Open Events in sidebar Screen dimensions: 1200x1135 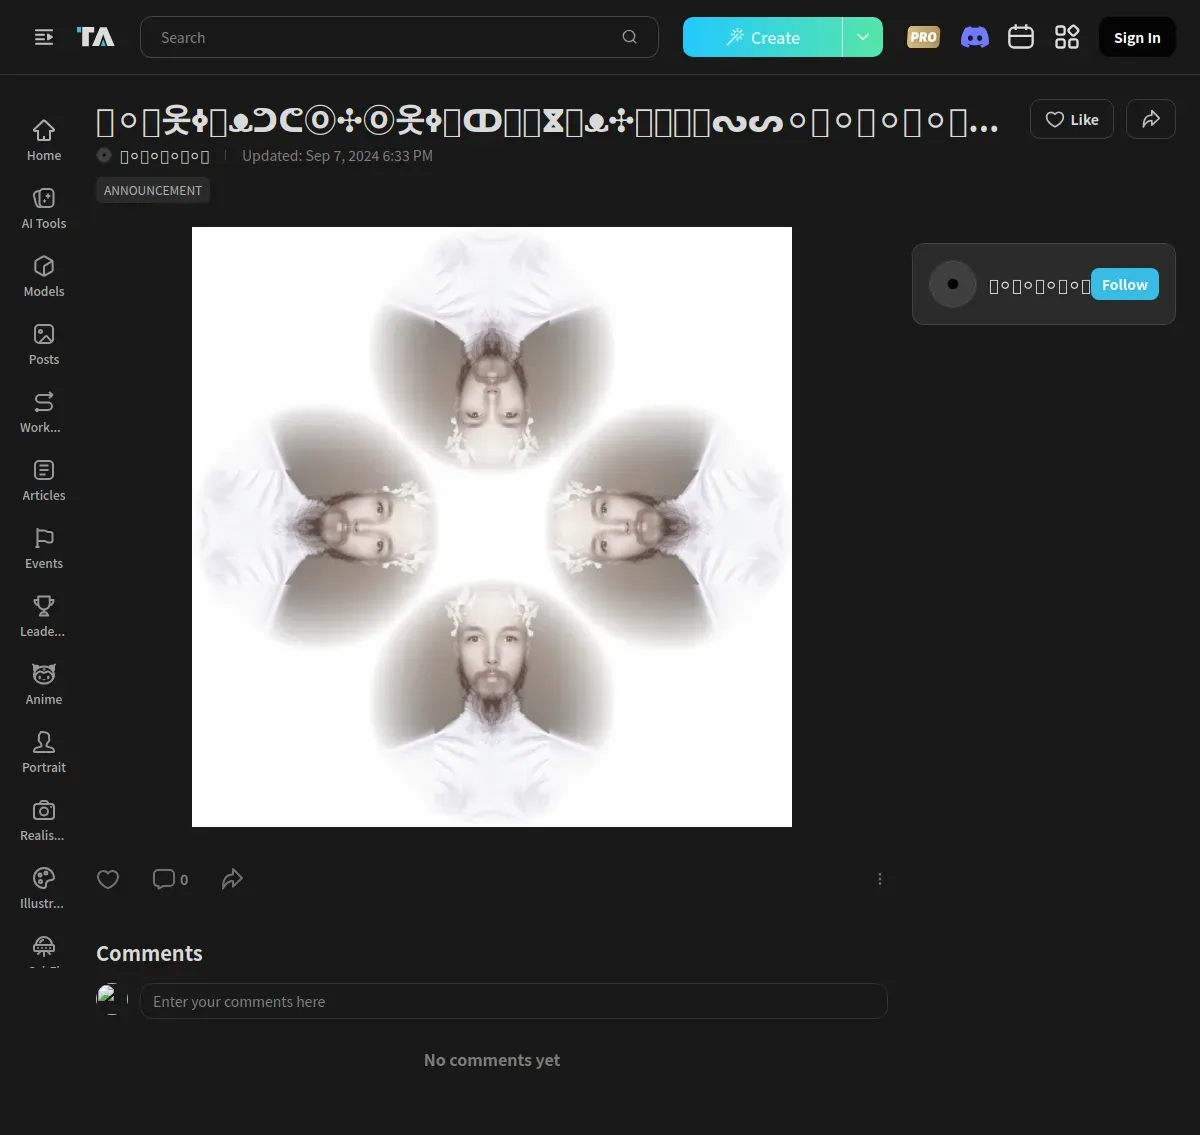[44, 548]
